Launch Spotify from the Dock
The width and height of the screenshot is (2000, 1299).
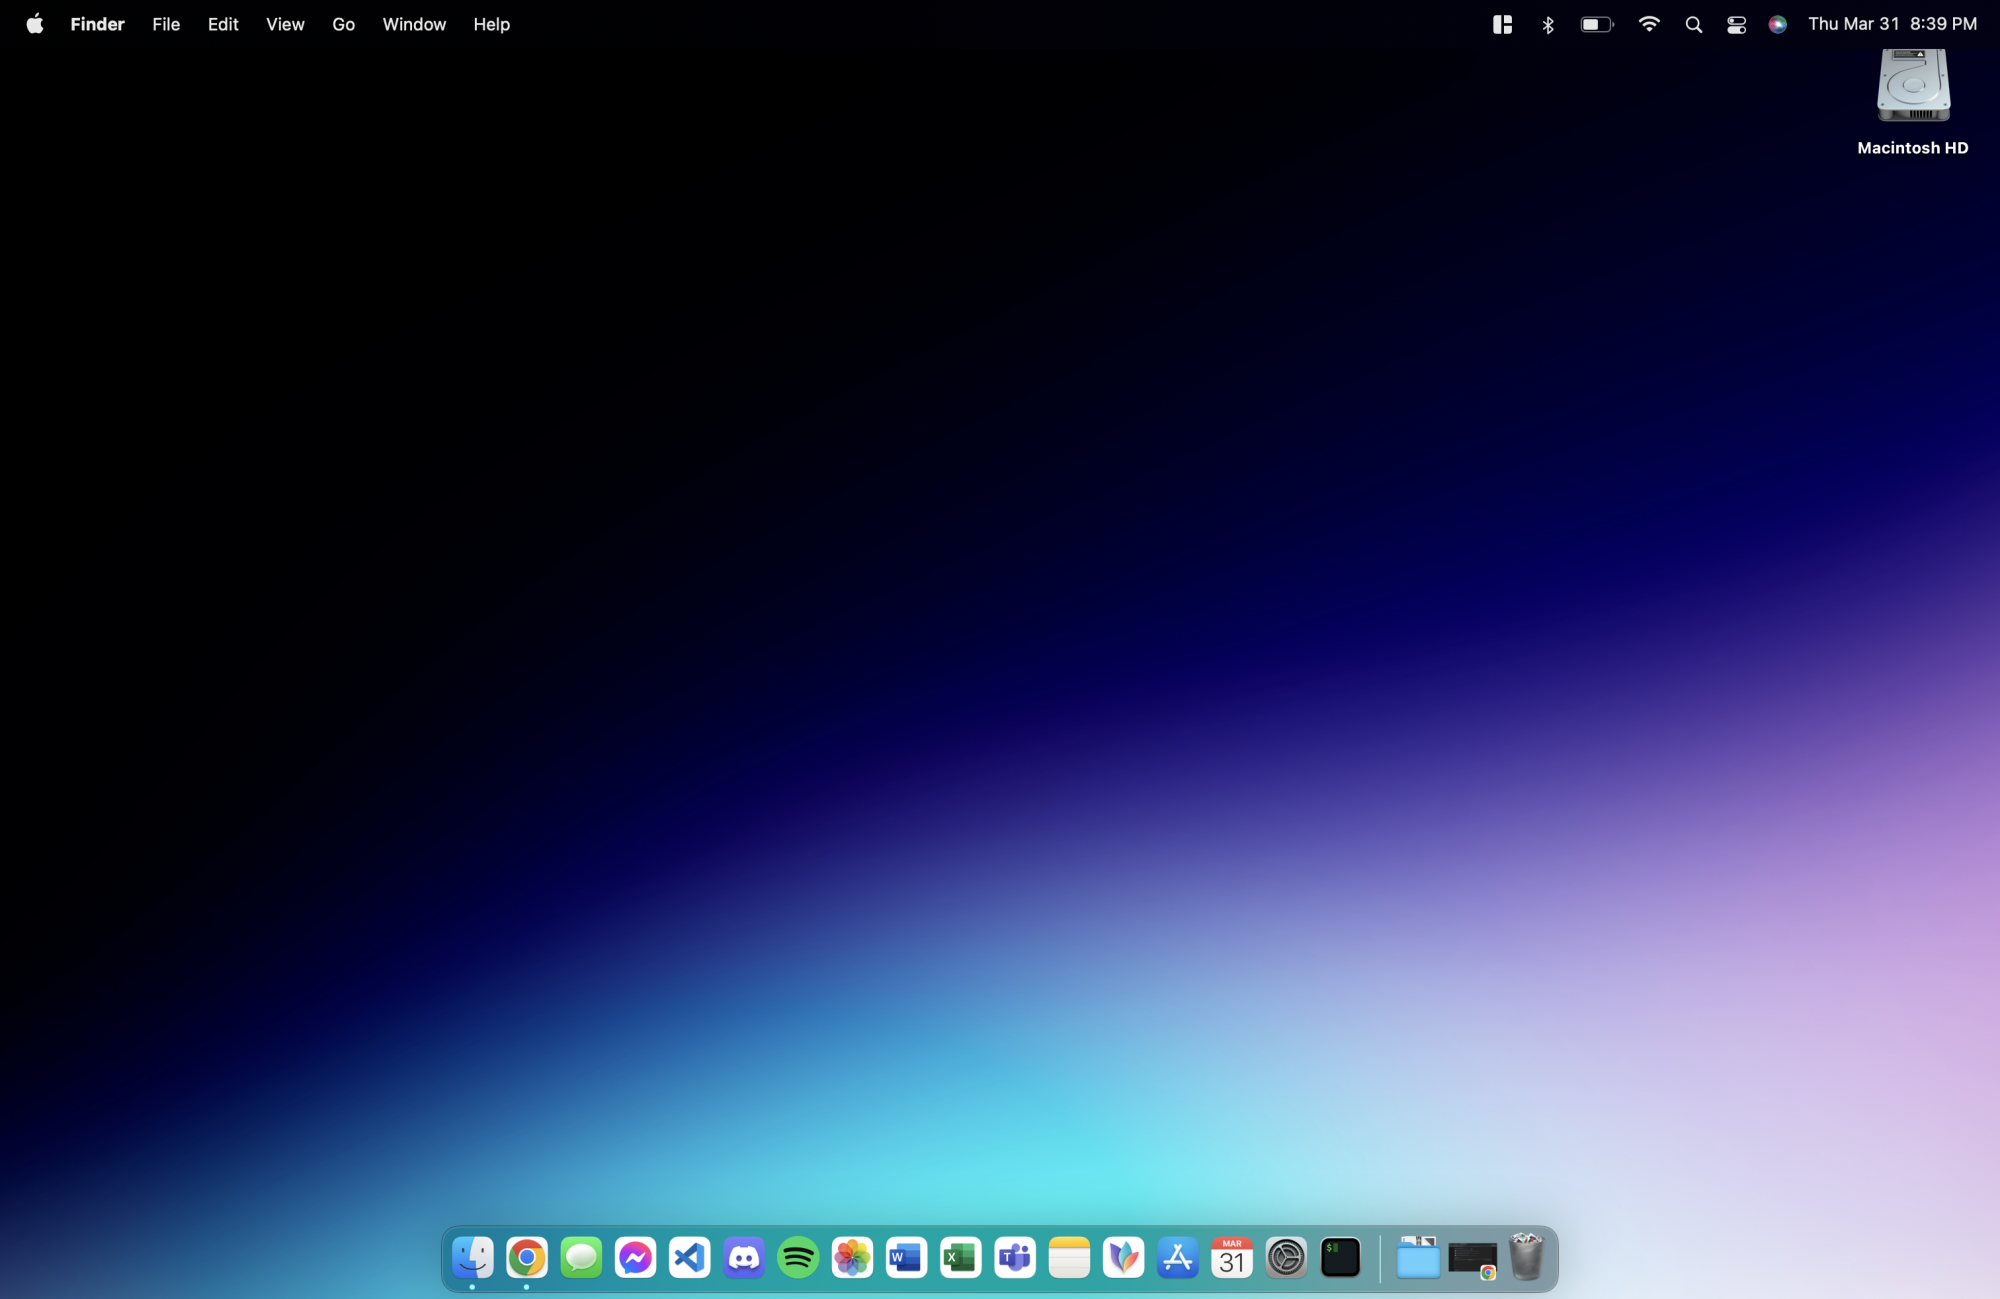[798, 1257]
